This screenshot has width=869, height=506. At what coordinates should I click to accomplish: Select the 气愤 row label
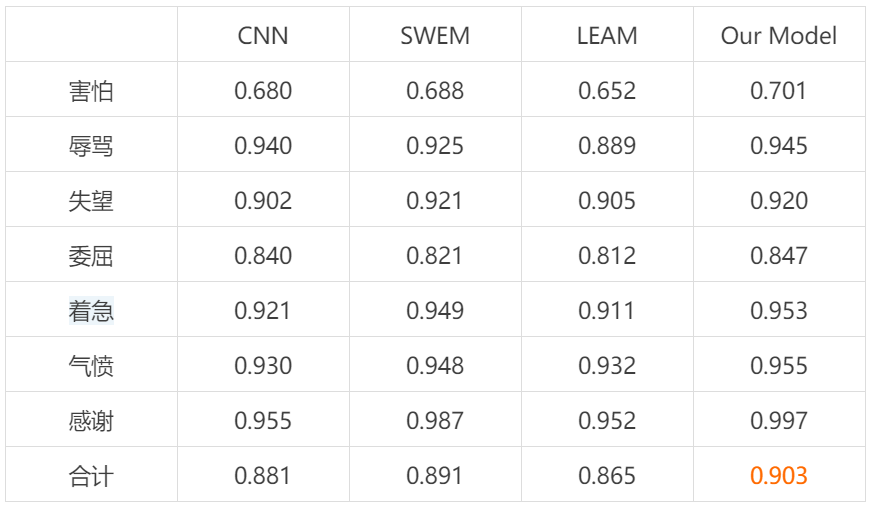91,366
